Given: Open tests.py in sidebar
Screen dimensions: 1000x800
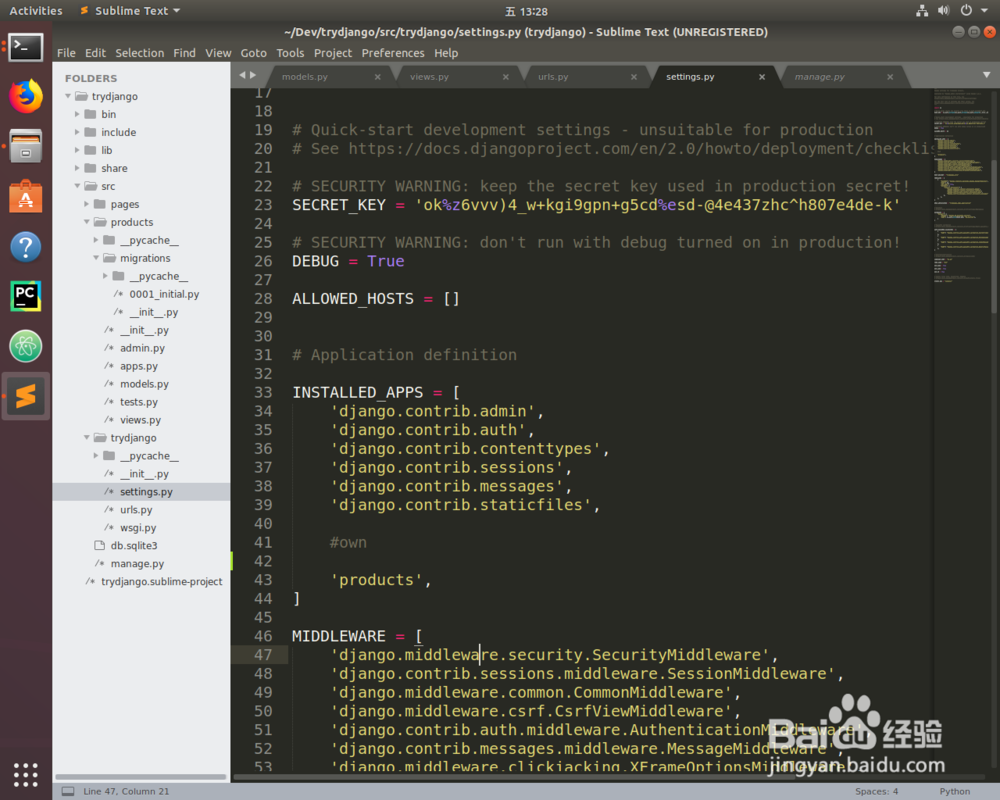Looking at the screenshot, I should pyautogui.click(x=138, y=402).
